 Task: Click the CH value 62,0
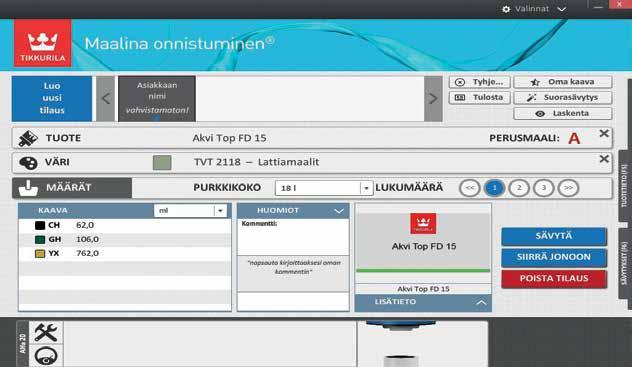point(85,225)
